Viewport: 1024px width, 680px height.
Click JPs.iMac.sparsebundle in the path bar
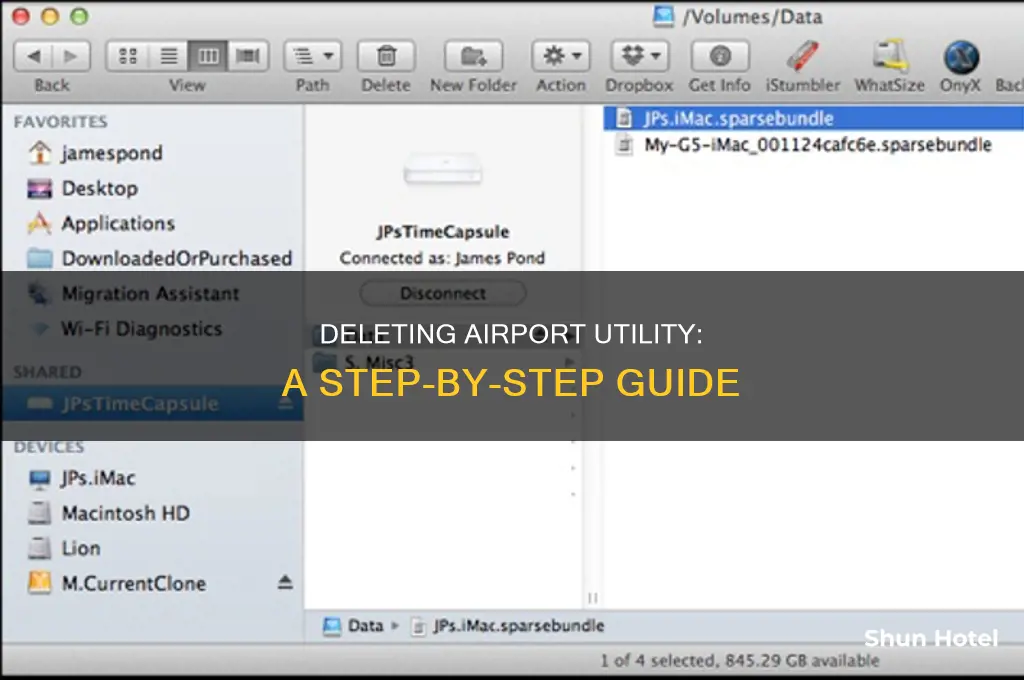pos(507,626)
